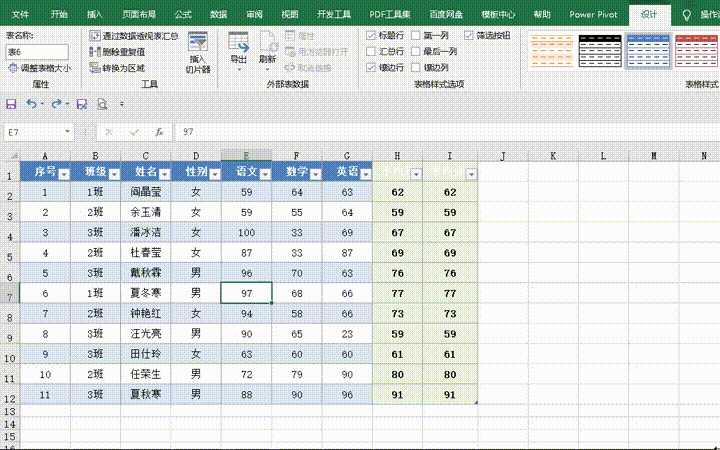Select the cell containing 潘冰洁
The width and height of the screenshot is (720, 450).
tap(146, 232)
